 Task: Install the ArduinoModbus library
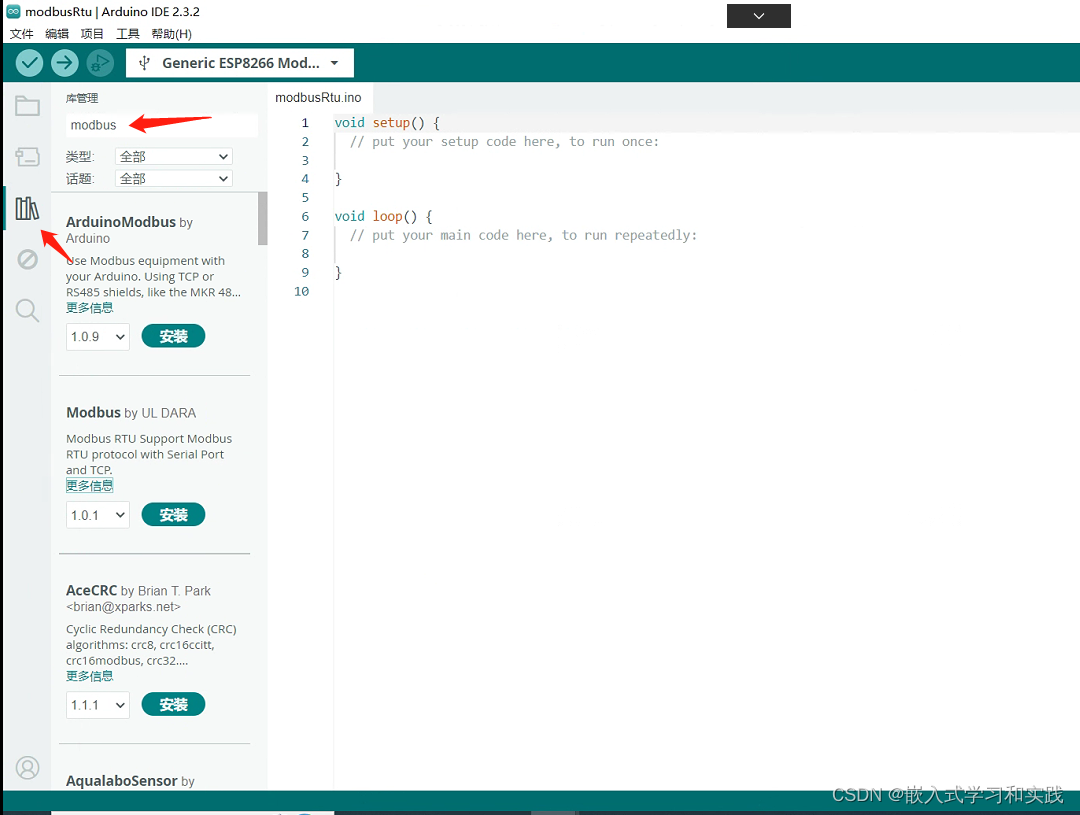pyautogui.click(x=173, y=336)
